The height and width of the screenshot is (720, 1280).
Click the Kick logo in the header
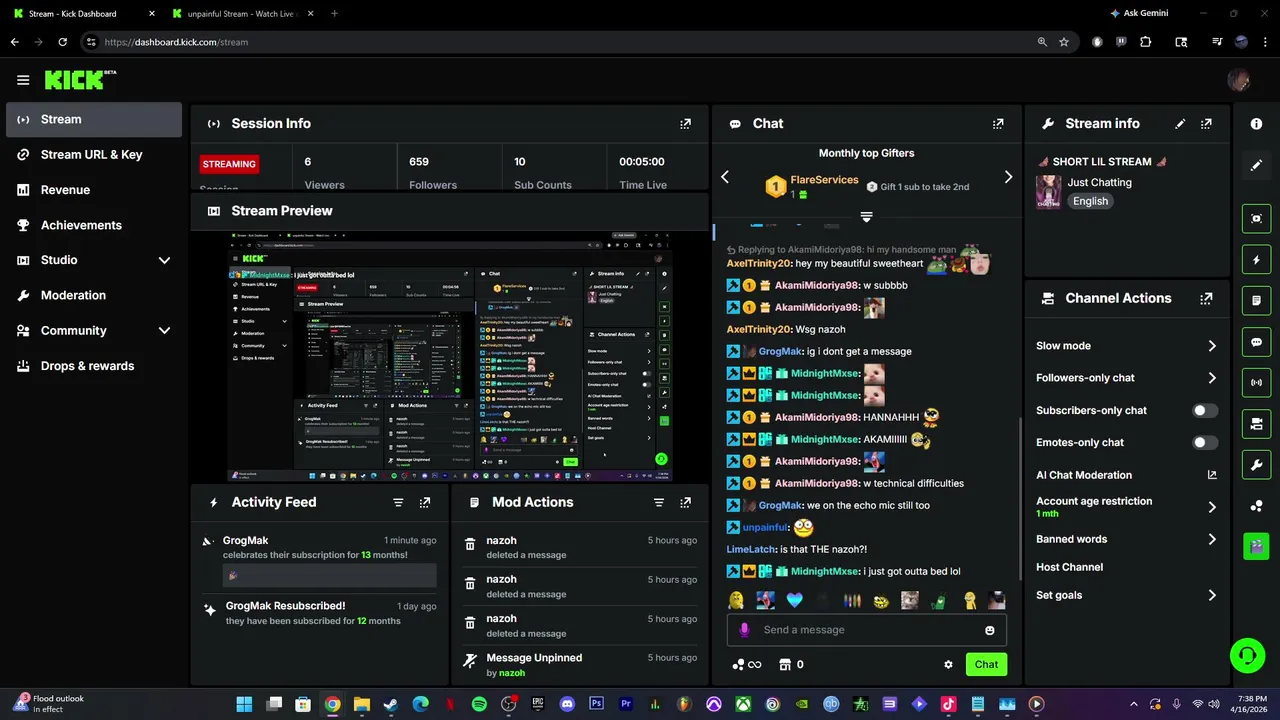point(80,80)
